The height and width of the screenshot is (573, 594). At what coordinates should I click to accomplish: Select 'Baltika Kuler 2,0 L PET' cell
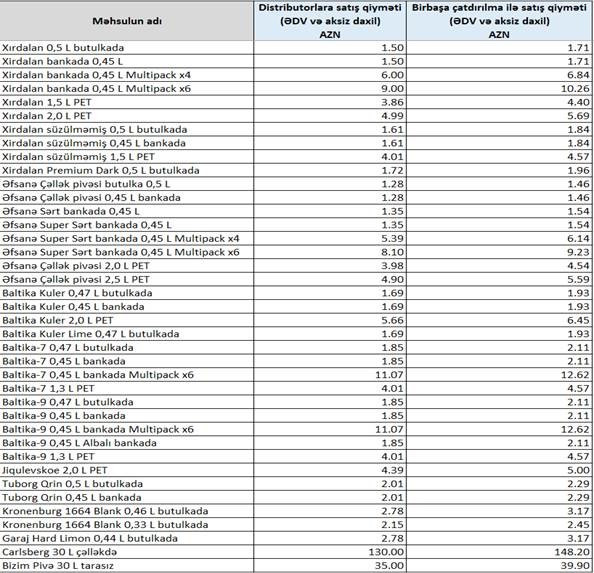(127, 320)
